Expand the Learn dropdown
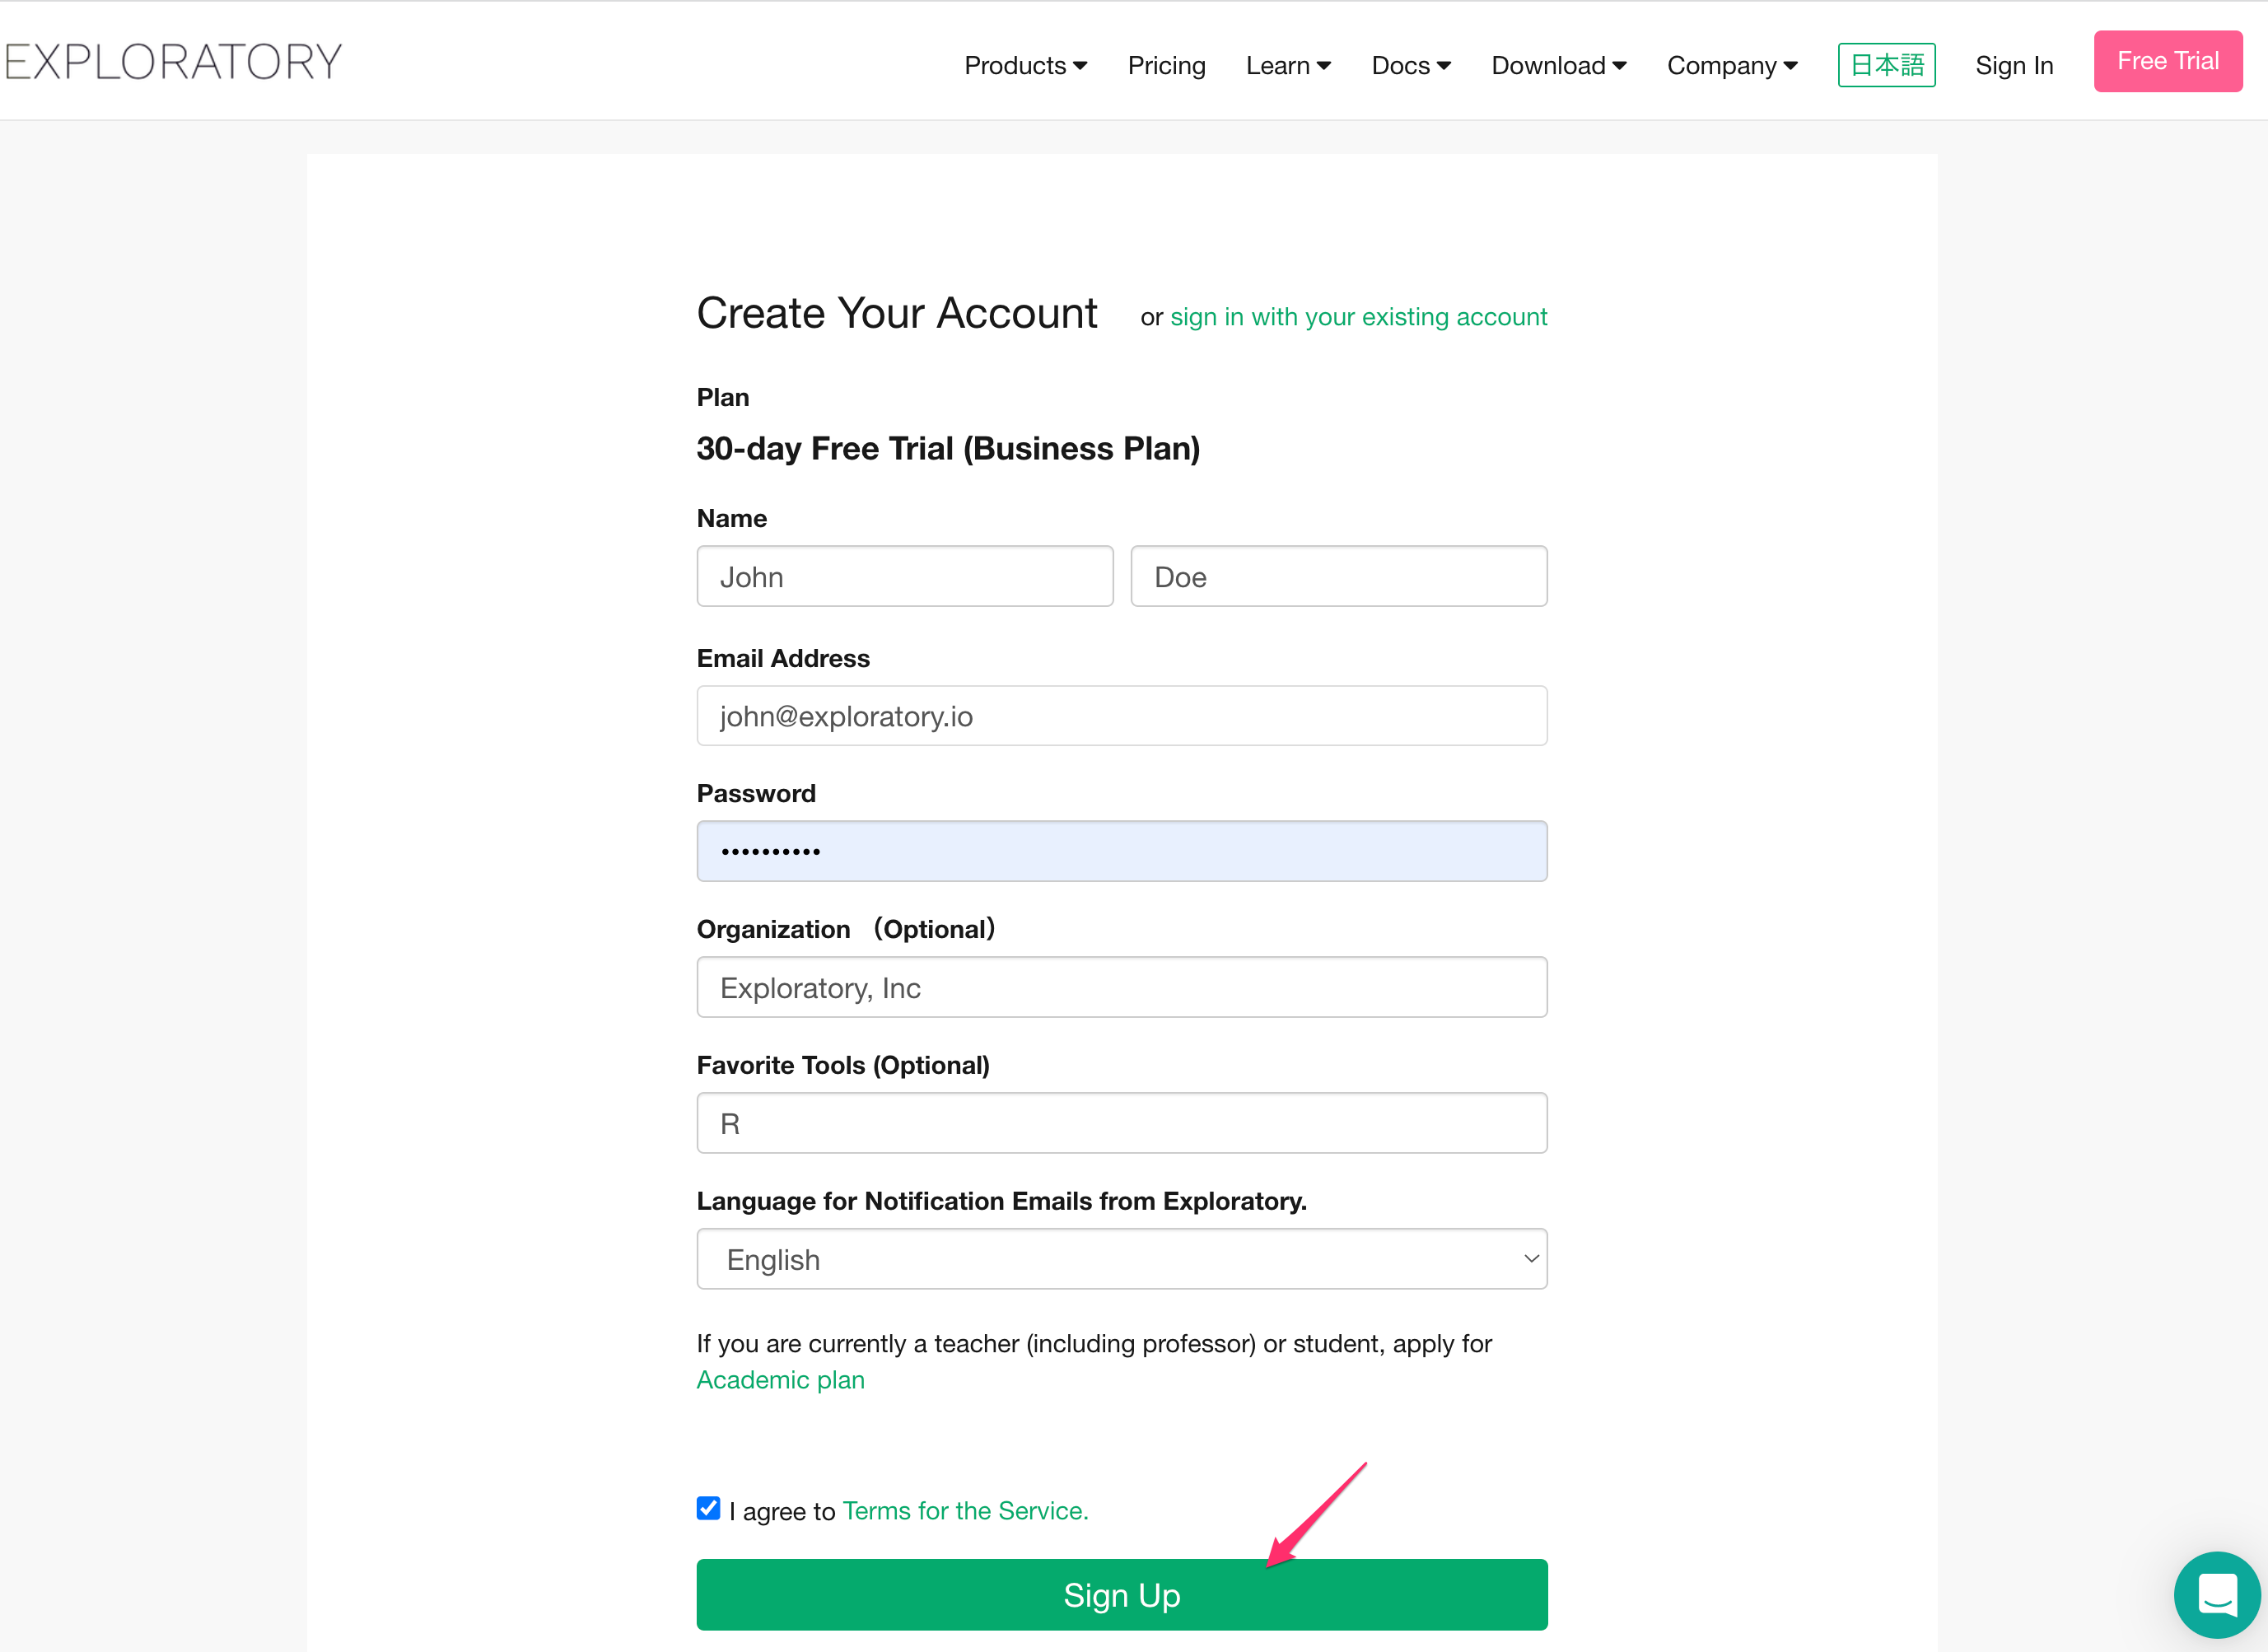Viewport: 2268px width, 1652px height. coord(1288,65)
